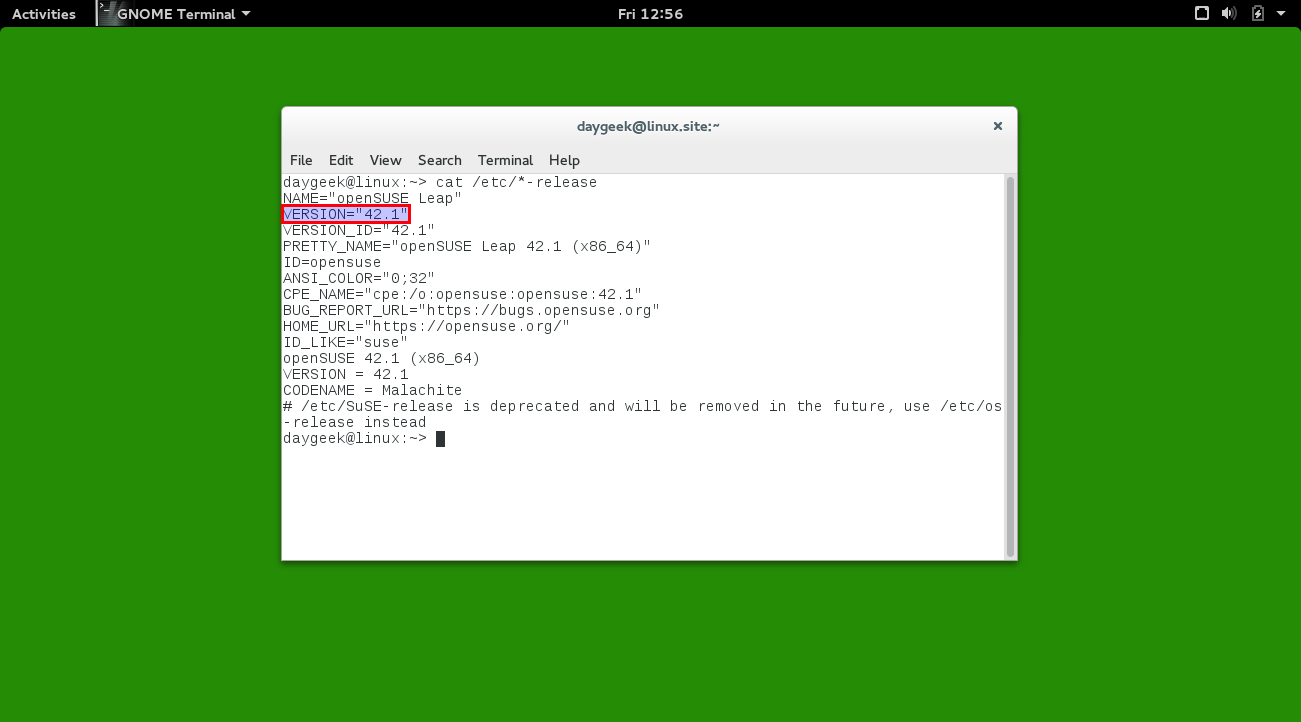The width and height of the screenshot is (1301, 722).
Task: Close the daygeek@linux.site terminal window
Action: coord(997,127)
